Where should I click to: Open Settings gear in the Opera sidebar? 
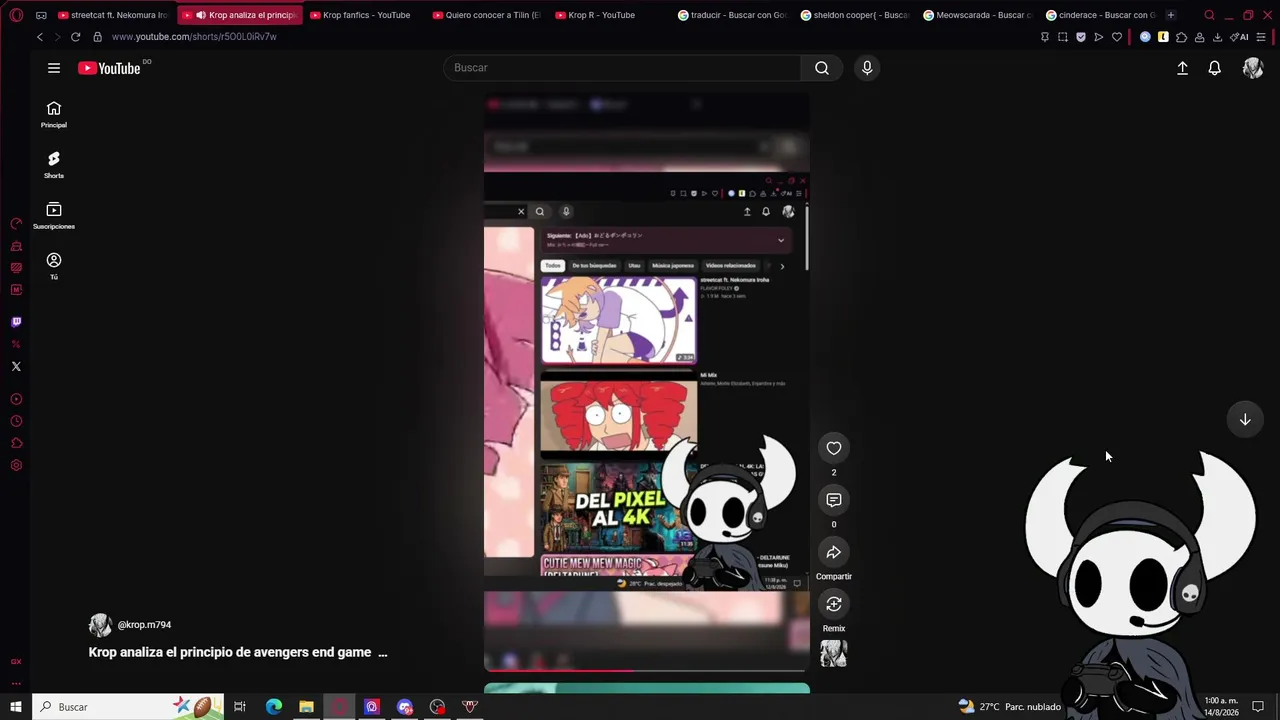16,465
